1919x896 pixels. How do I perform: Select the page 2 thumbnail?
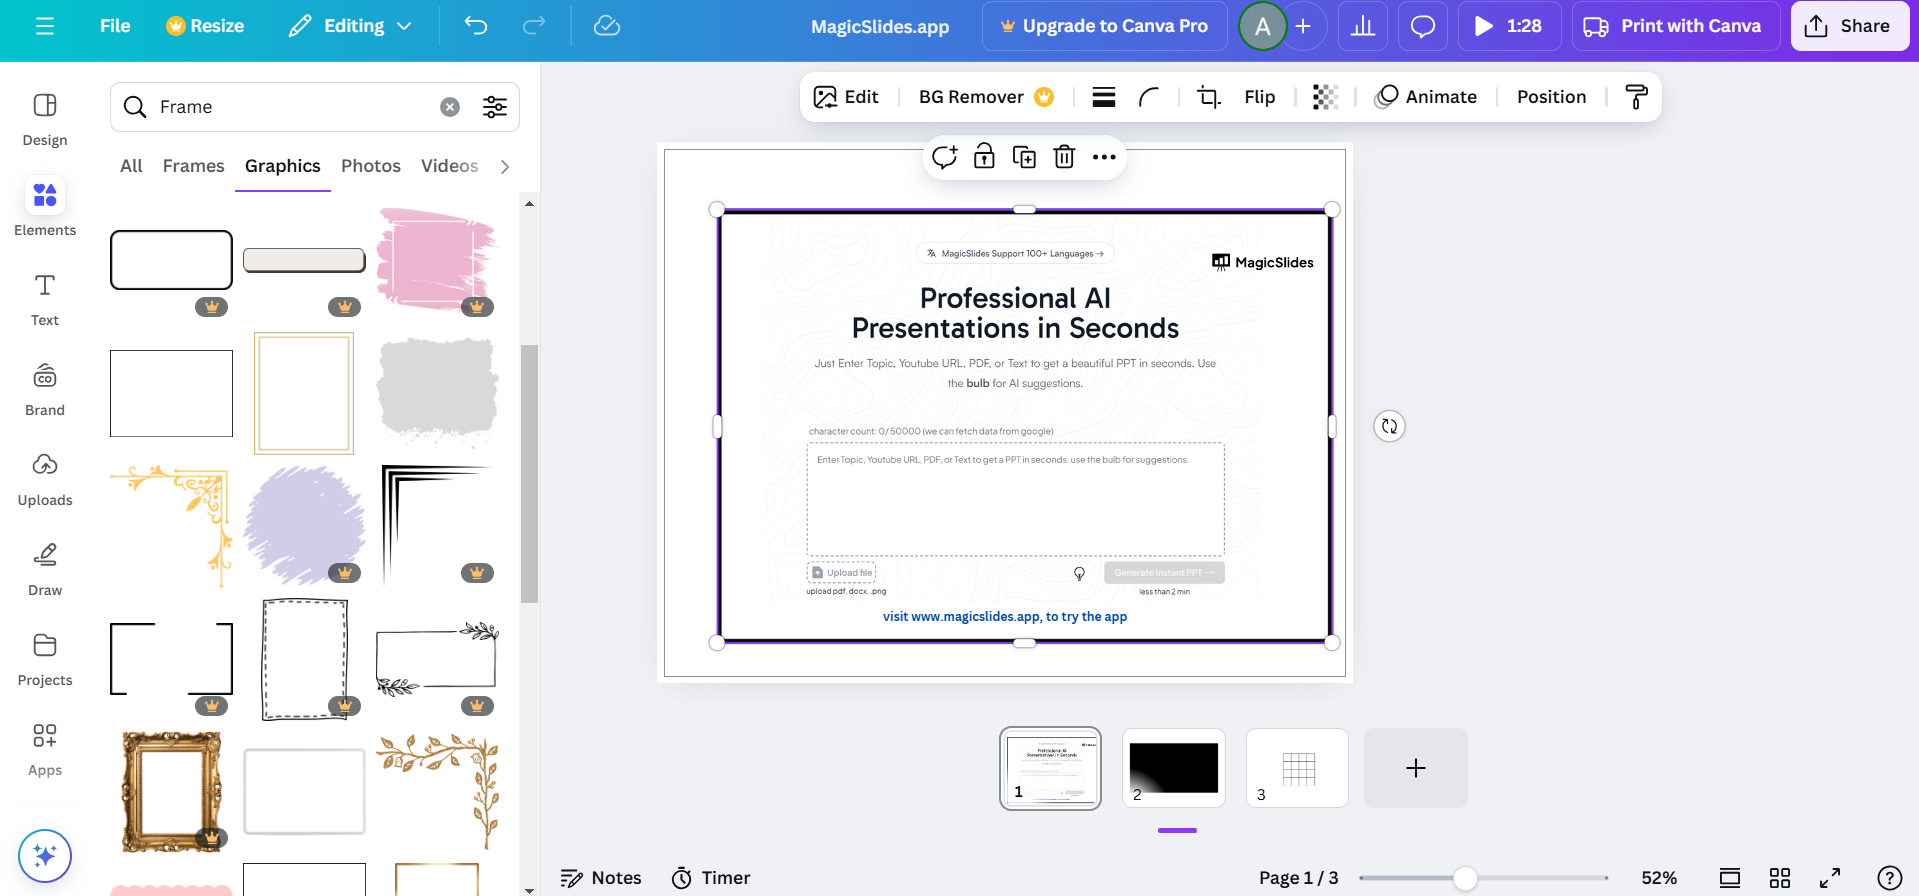[1174, 768]
